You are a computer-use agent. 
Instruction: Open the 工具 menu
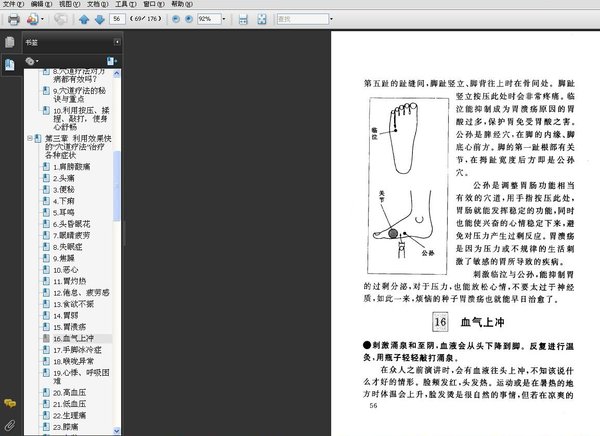[x=126, y=4]
